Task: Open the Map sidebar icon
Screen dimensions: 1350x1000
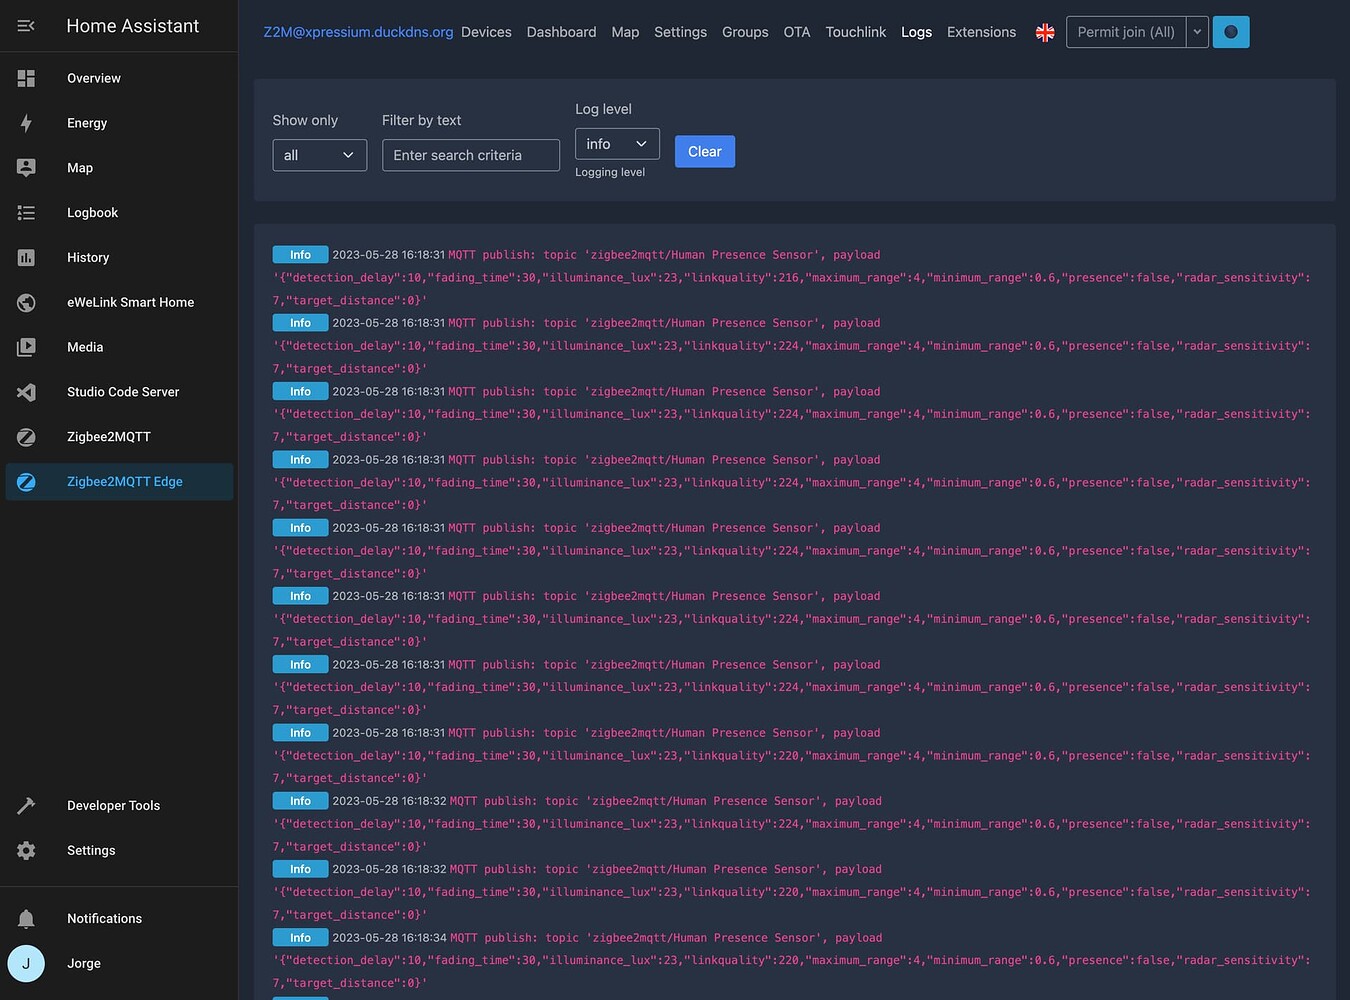Action: coord(26,168)
